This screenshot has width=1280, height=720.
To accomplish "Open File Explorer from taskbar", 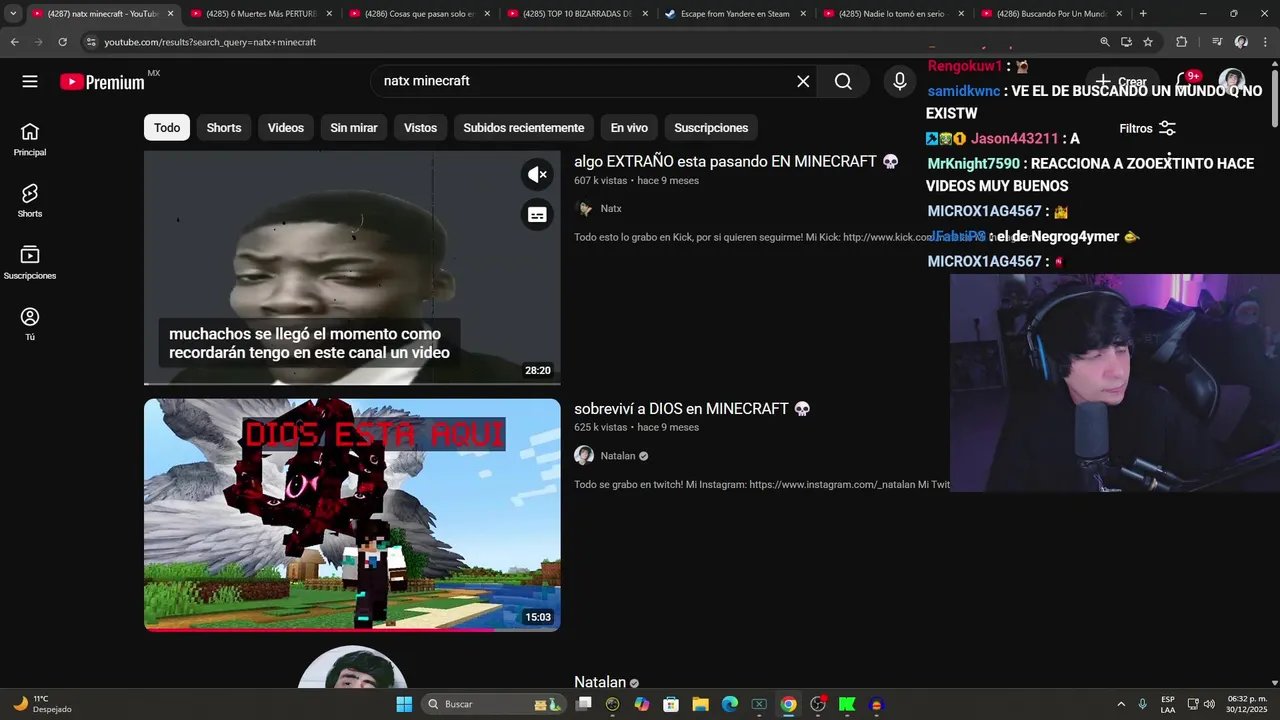I will [700, 704].
